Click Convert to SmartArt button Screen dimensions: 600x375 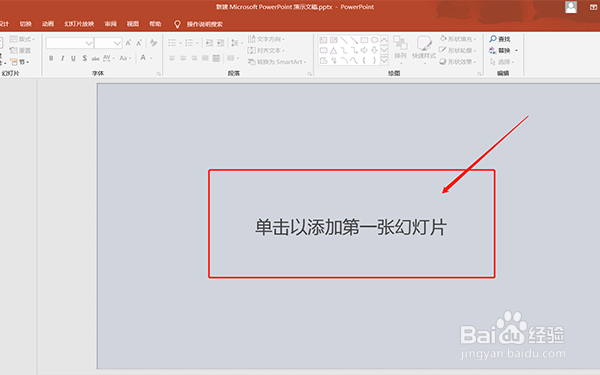tap(277, 62)
